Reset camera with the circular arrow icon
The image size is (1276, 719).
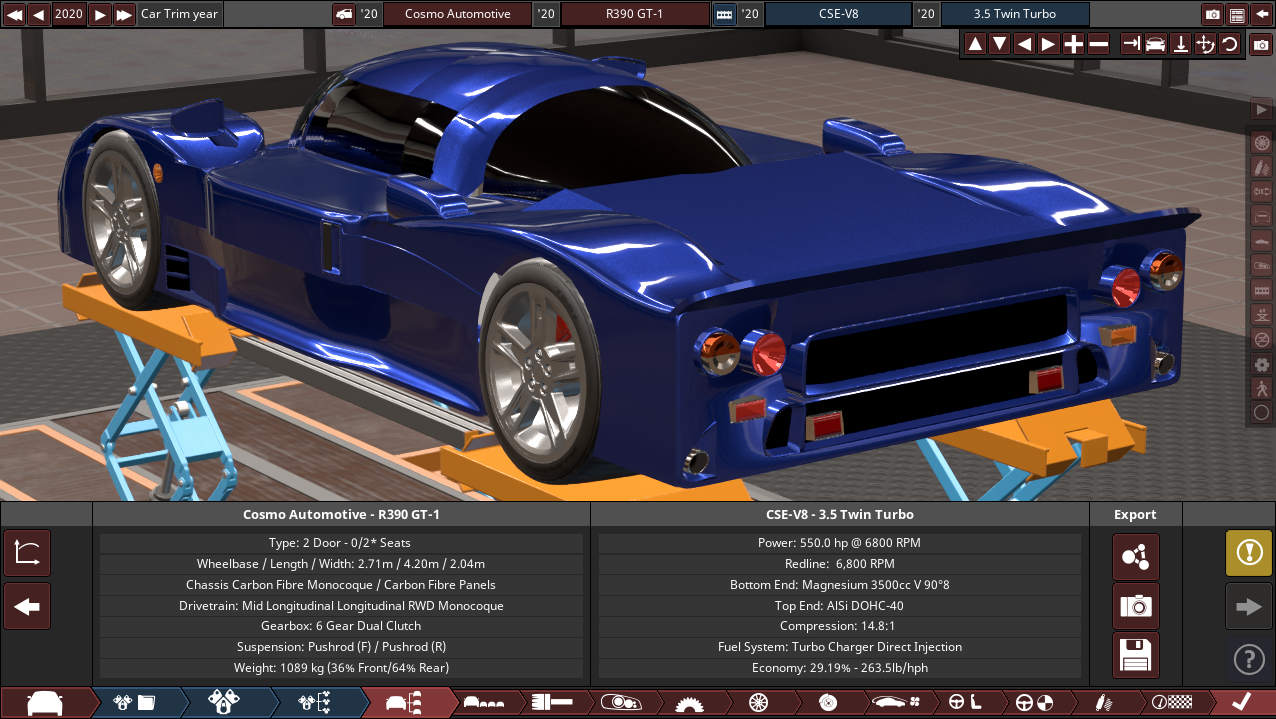click(1229, 44)
